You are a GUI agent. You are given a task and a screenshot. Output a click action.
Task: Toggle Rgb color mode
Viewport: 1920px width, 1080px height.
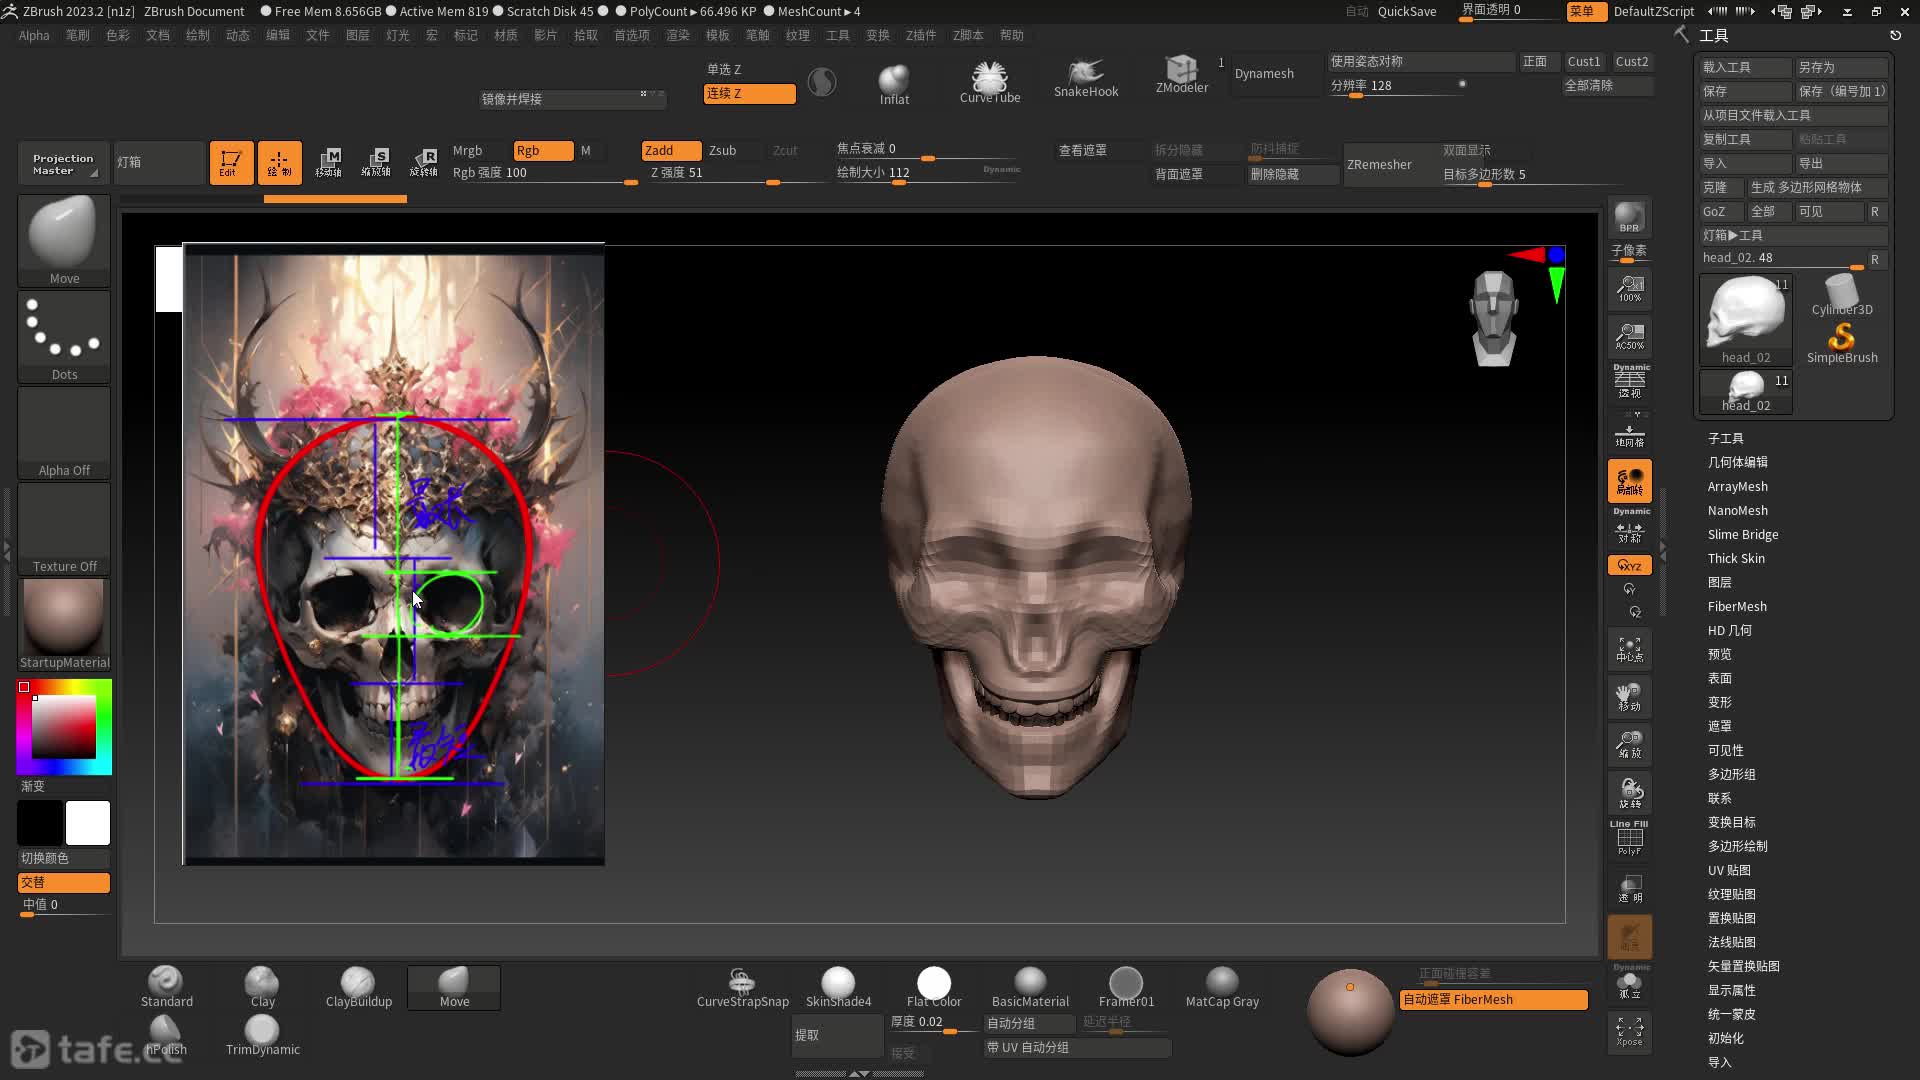tap(543, 151)
